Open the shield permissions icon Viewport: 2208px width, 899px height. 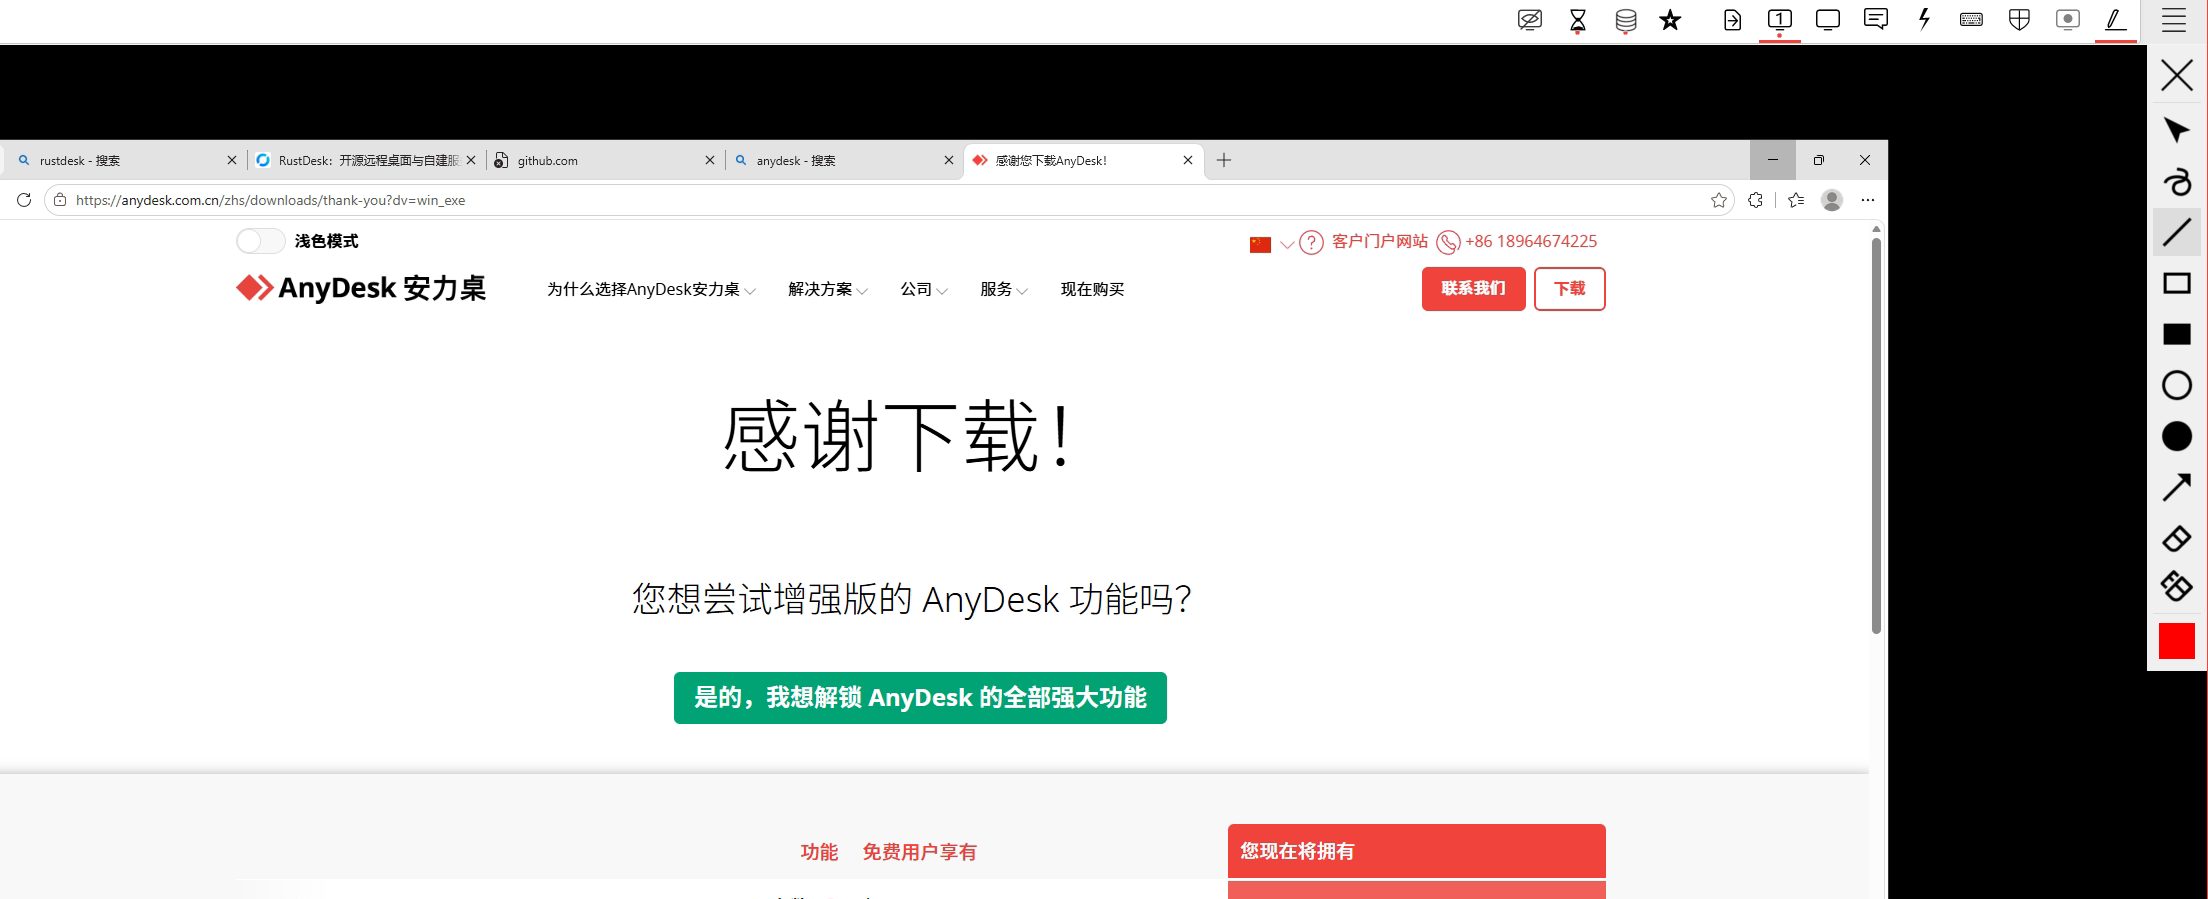pyautogui.click(x=2019, y=20)
